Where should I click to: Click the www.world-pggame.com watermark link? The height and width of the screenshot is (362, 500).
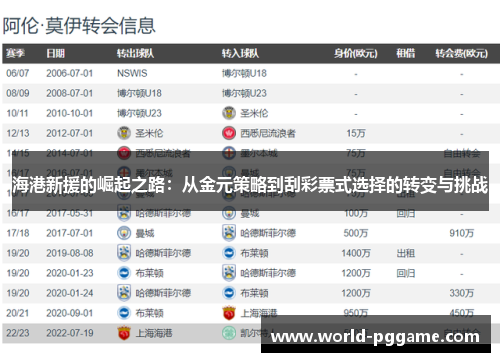(x=375, y=336)
